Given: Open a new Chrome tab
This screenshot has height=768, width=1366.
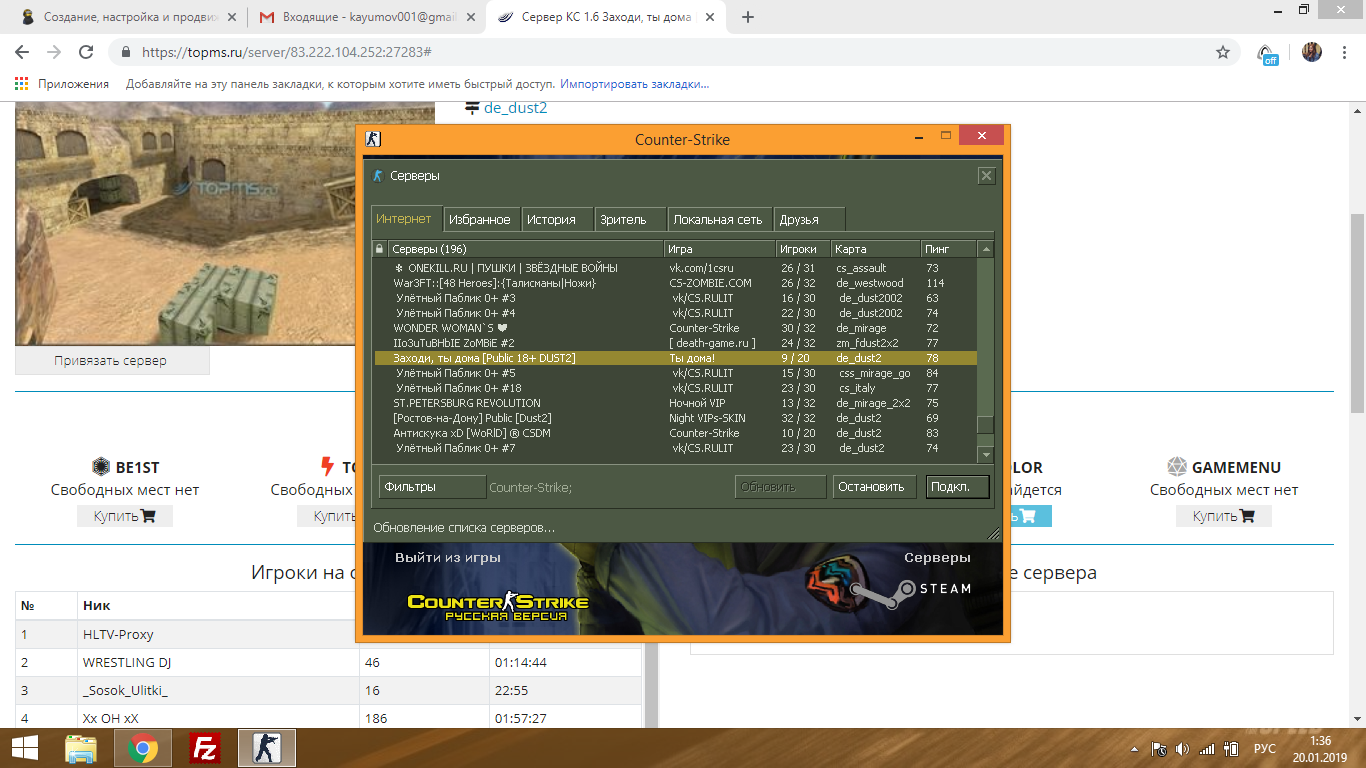Looking at the screenshot, I should (748, 17).
